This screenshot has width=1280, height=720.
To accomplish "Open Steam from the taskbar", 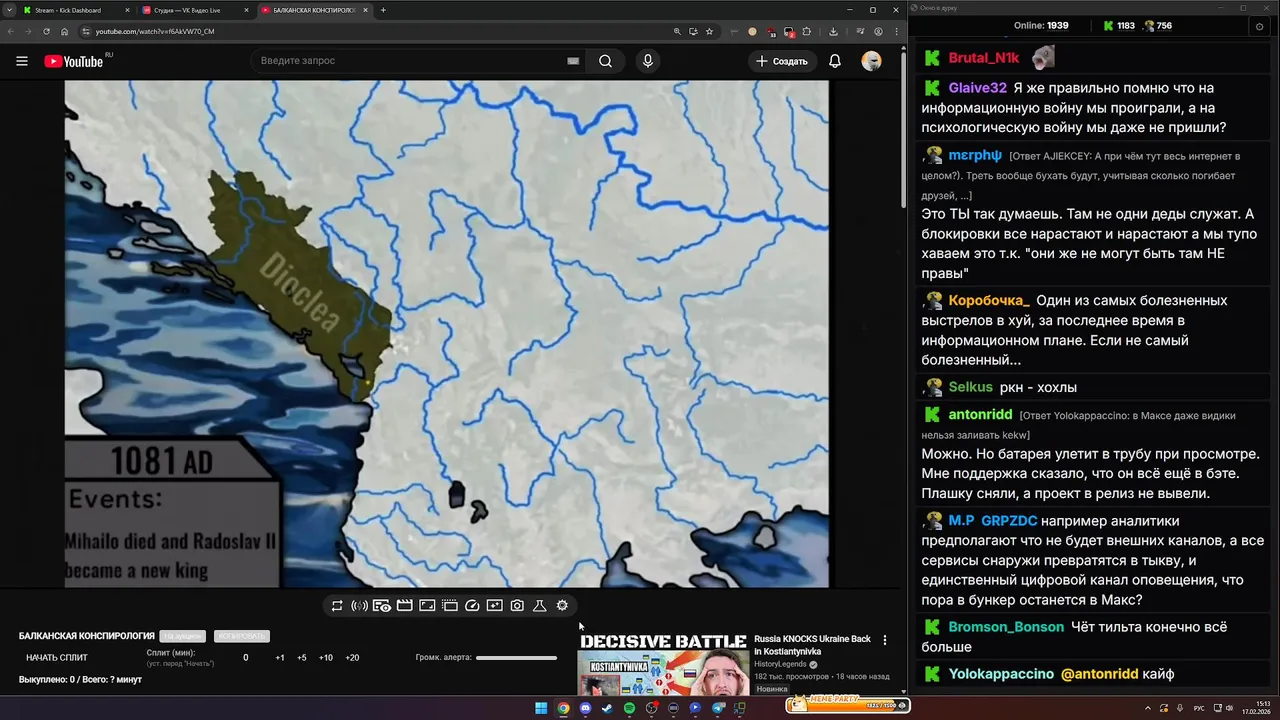I will coord(607,708).
